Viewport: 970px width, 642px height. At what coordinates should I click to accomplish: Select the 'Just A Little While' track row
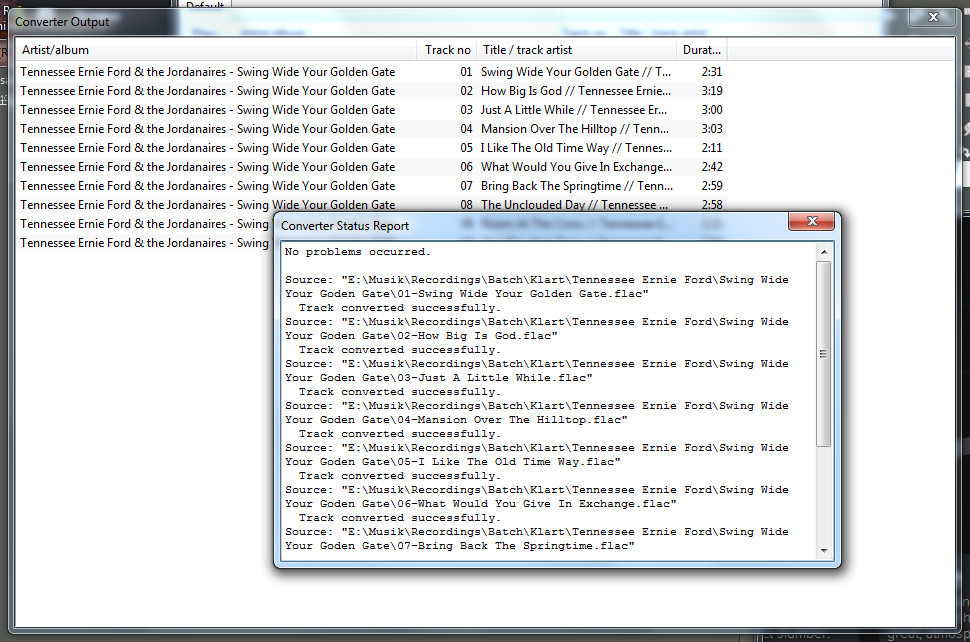[371, 110]
